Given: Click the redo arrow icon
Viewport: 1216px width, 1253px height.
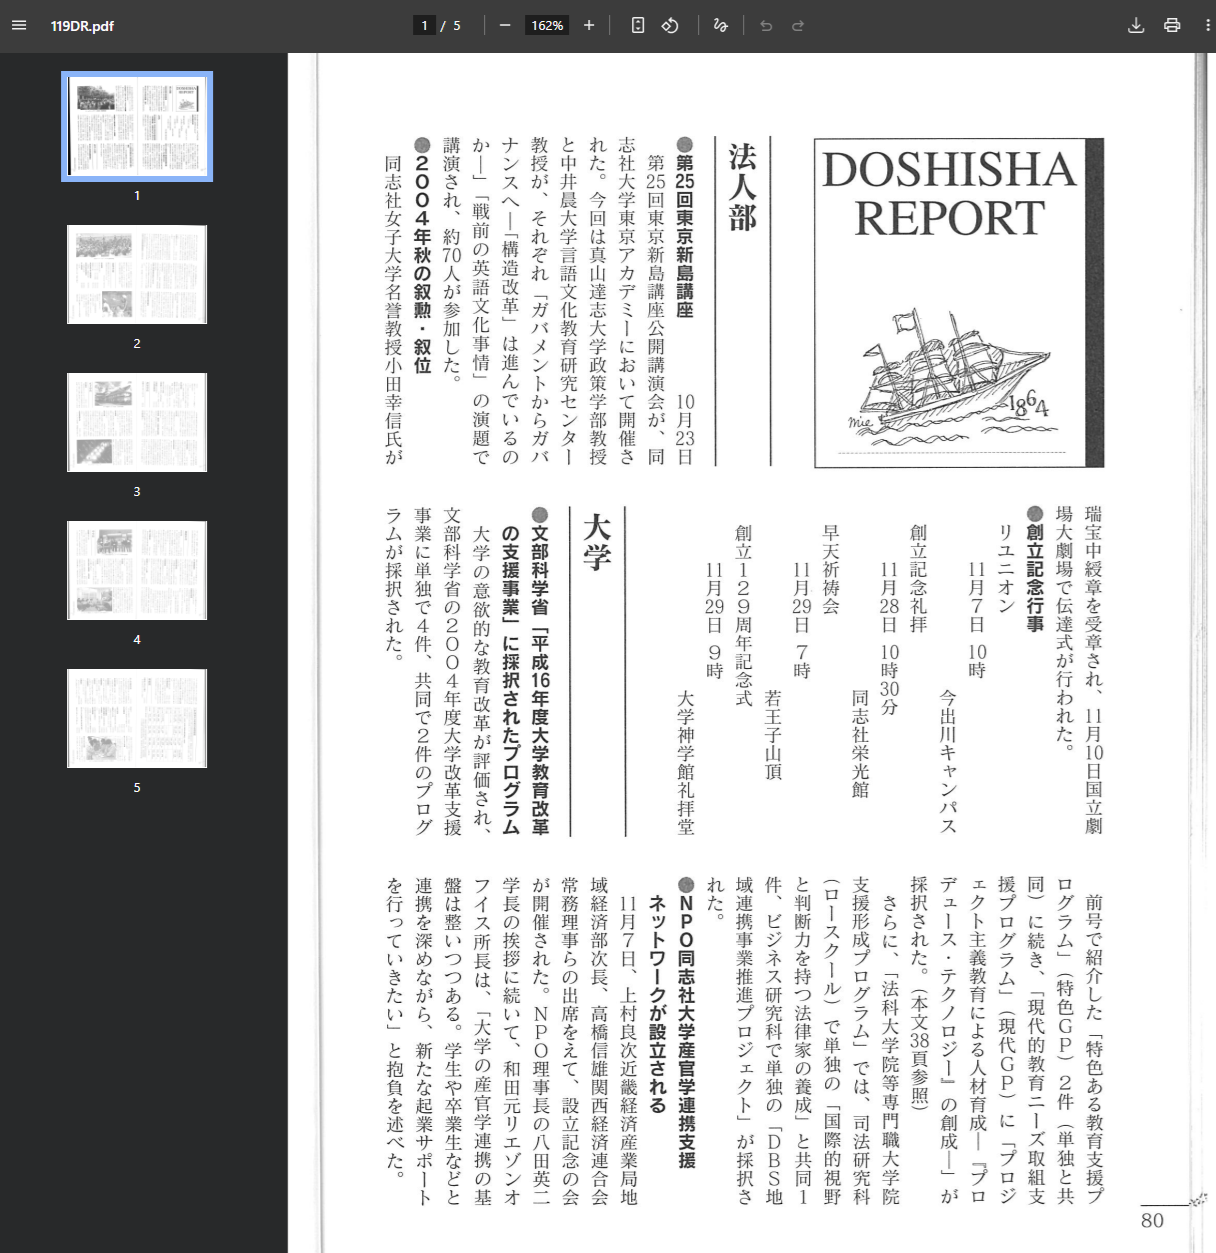Looking at the screenshot, I should click(x=798, y=25).
